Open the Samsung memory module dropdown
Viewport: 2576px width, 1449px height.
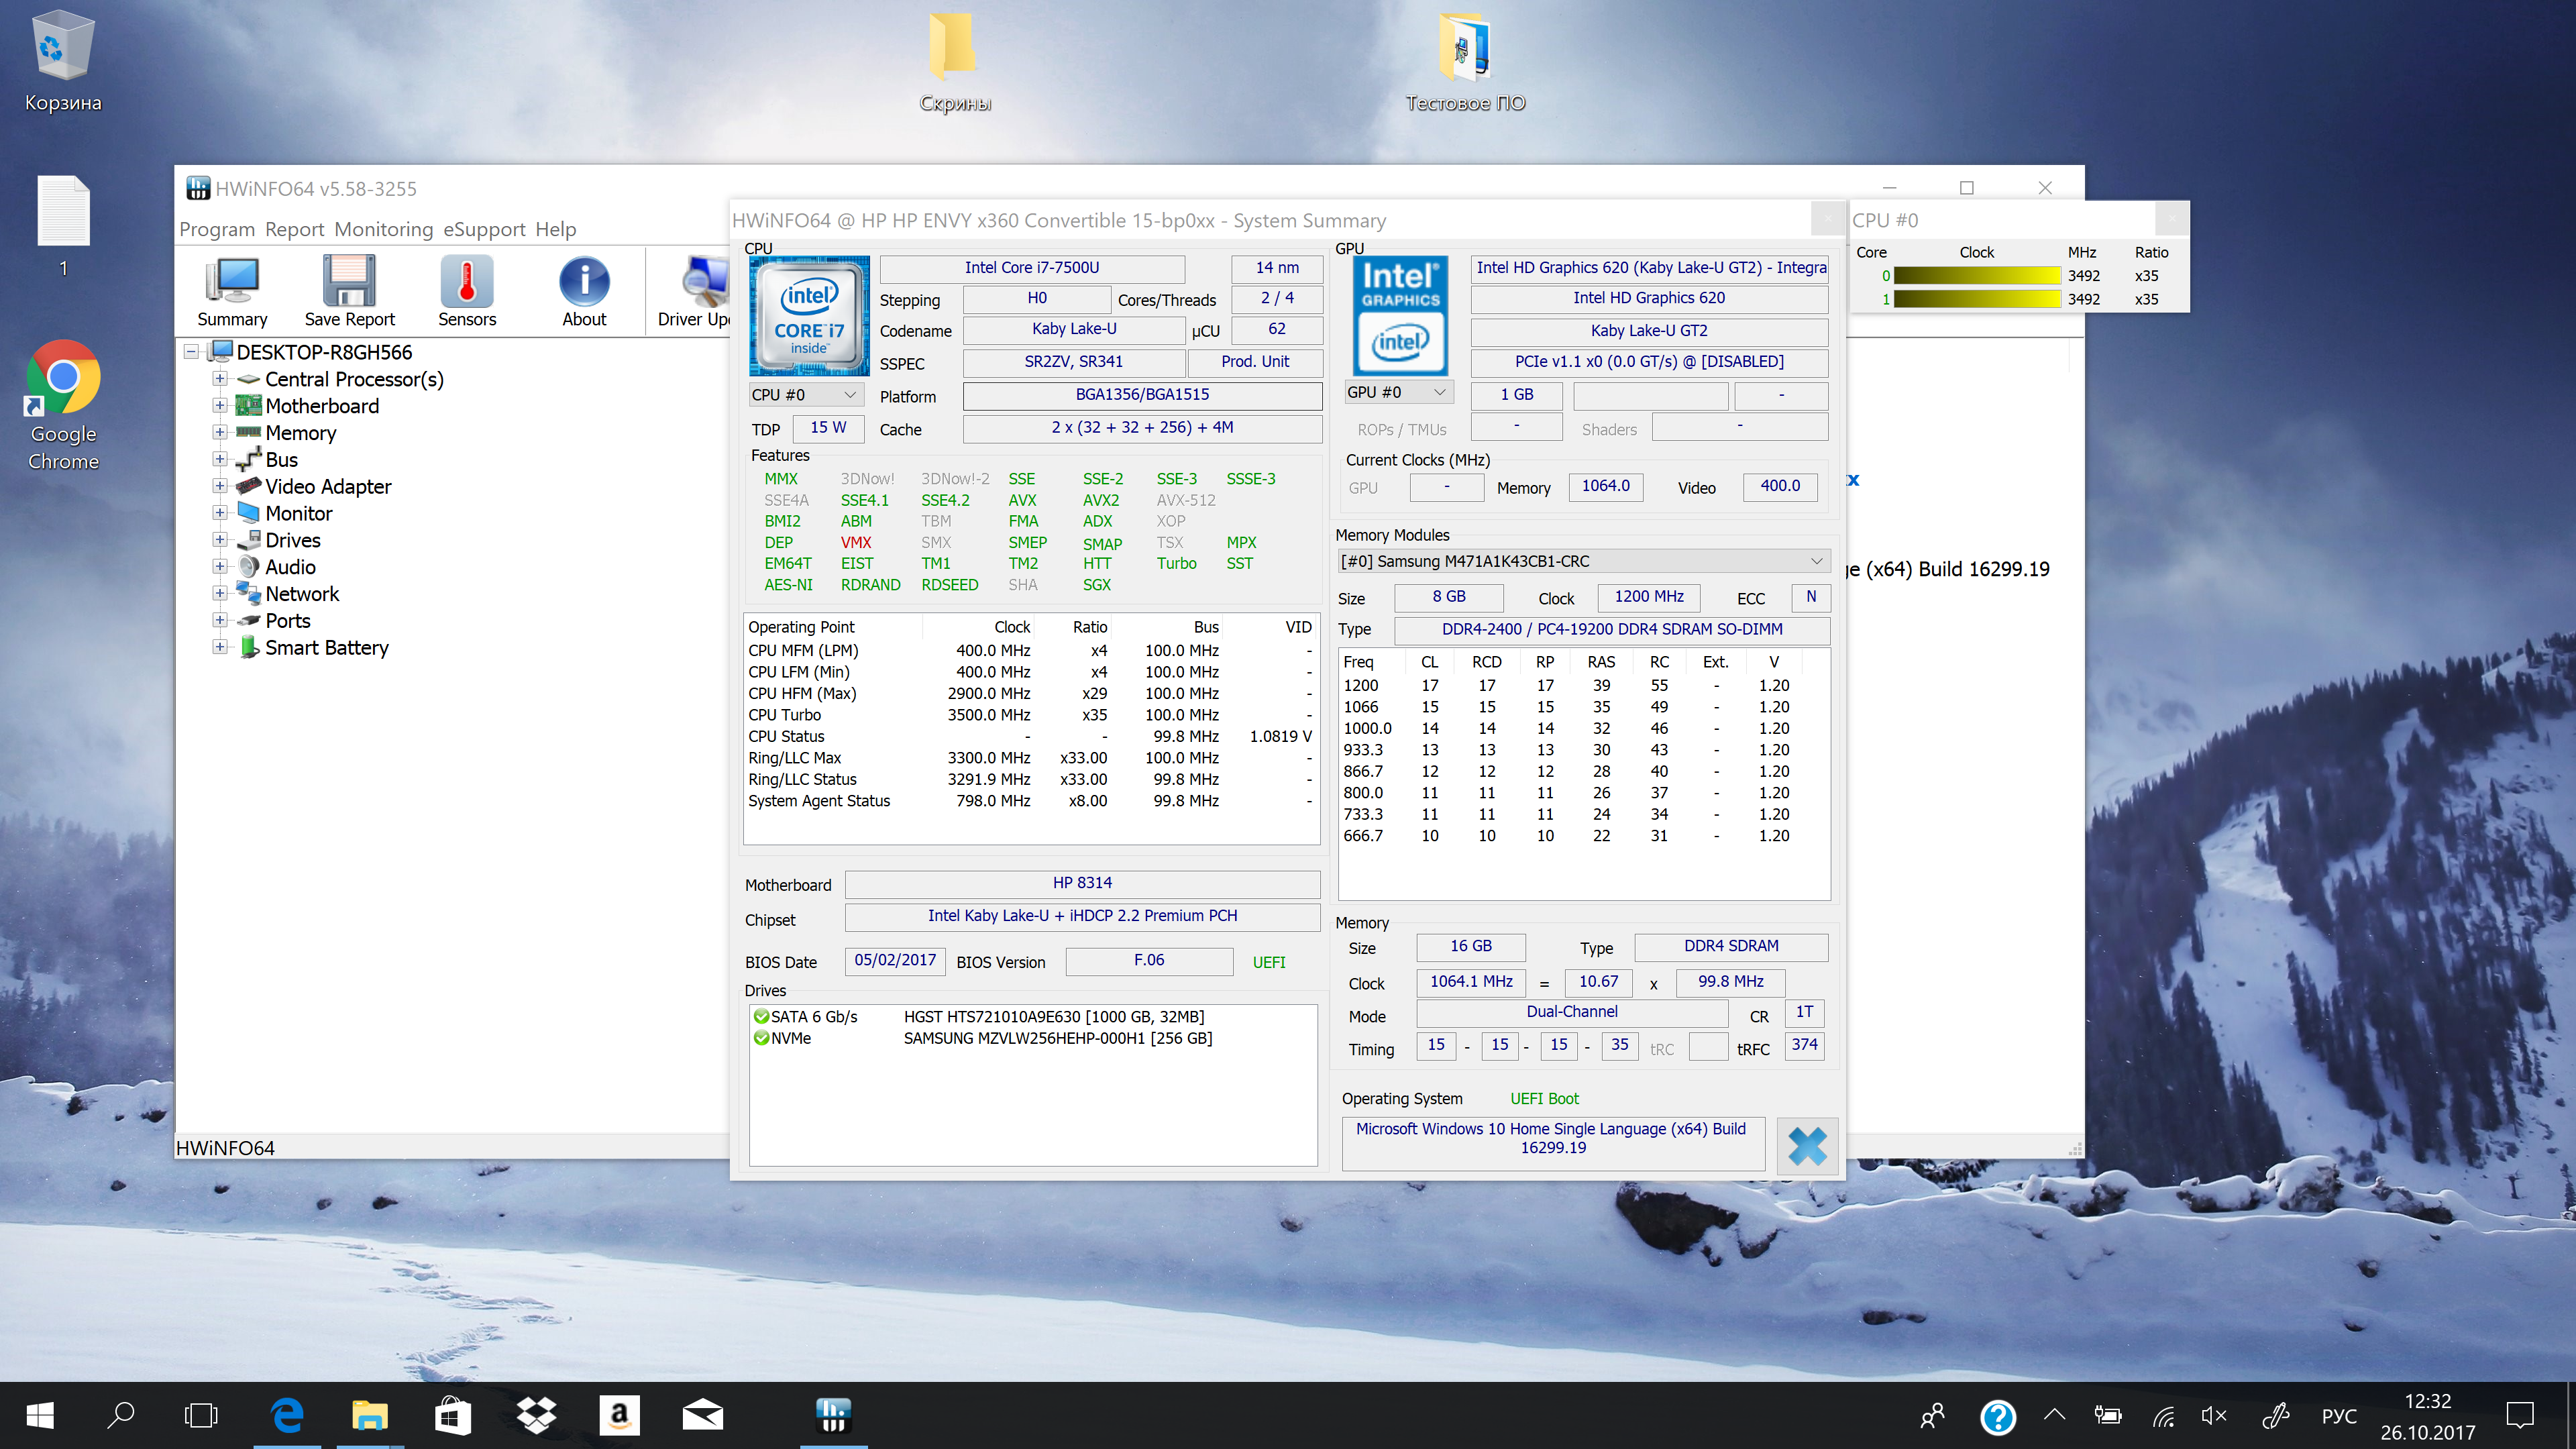(1584, 562)
